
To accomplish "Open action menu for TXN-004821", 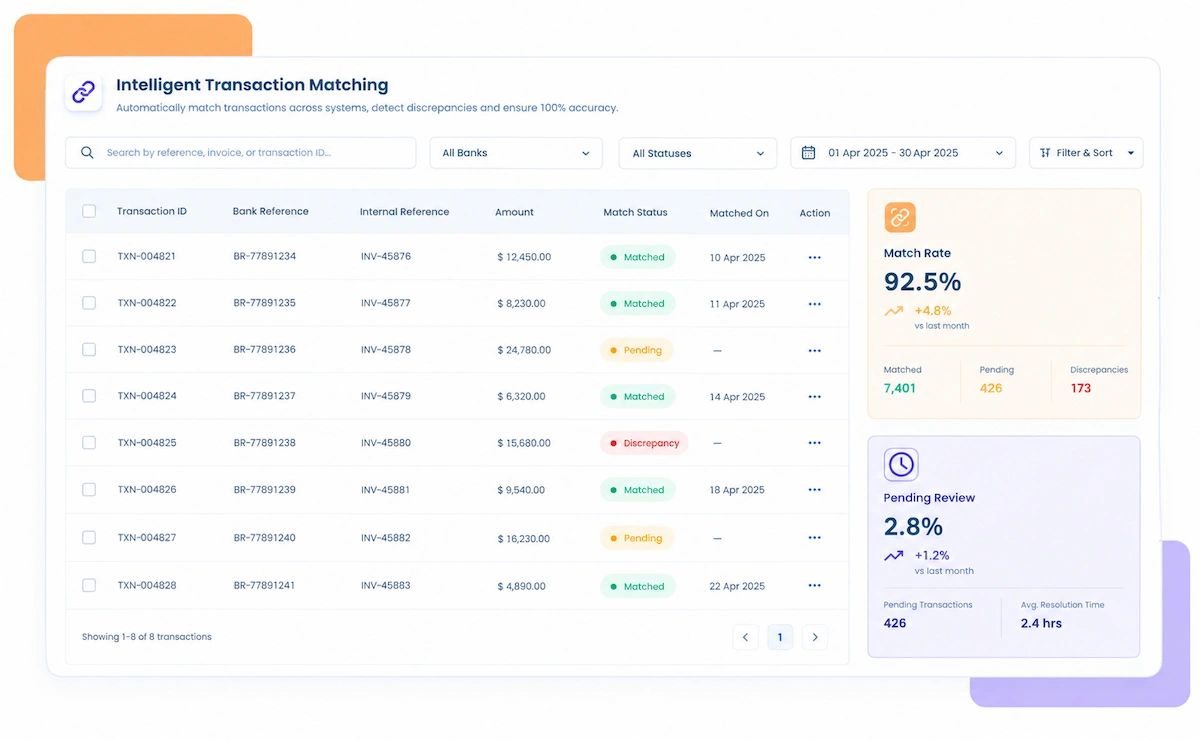I will (x=814, y=257).
